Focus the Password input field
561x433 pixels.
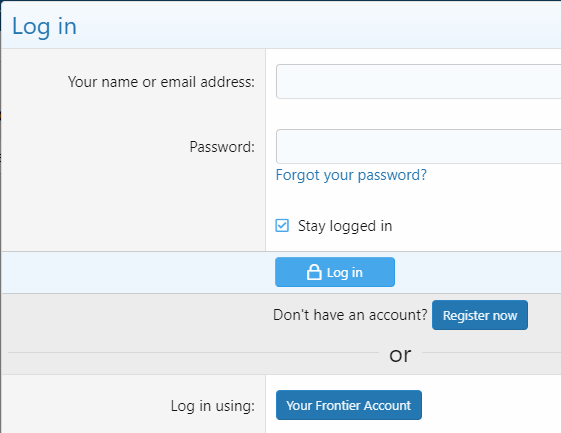(418, 147)
